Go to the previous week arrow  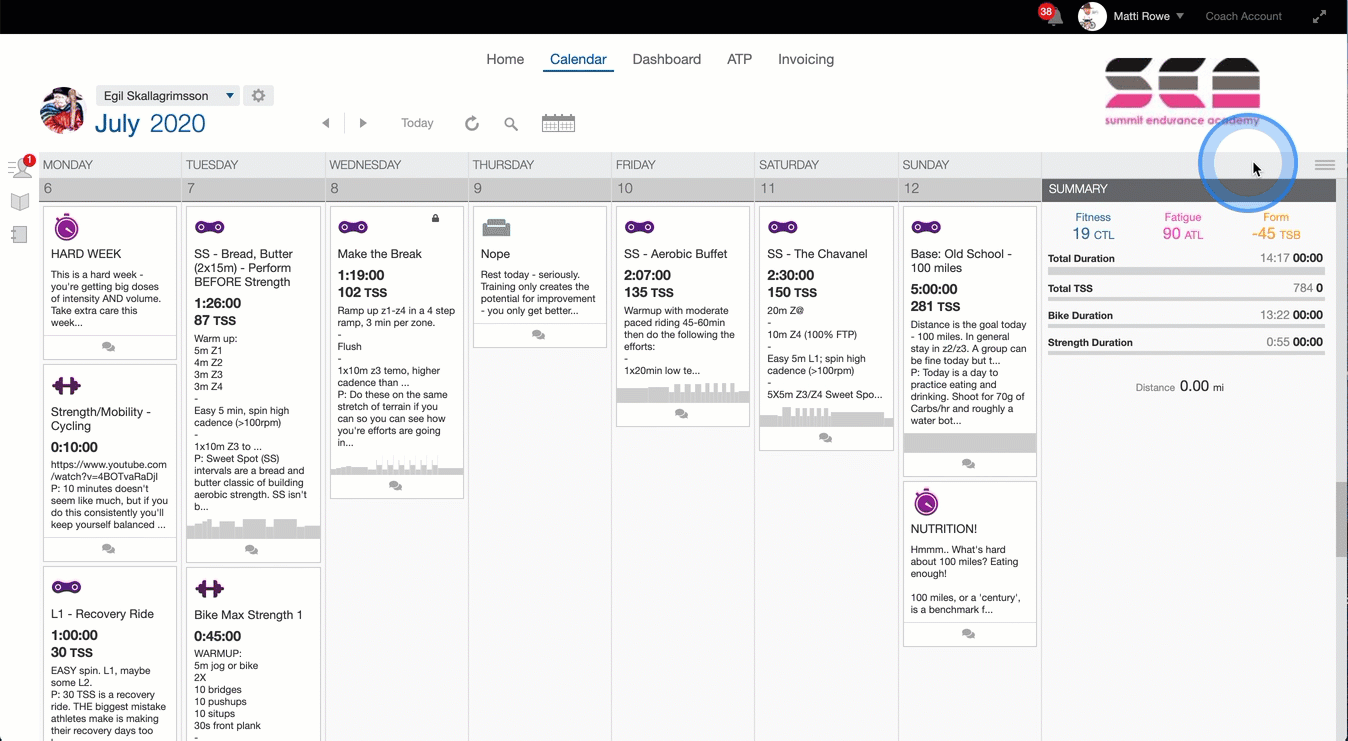tap(326, 123)
